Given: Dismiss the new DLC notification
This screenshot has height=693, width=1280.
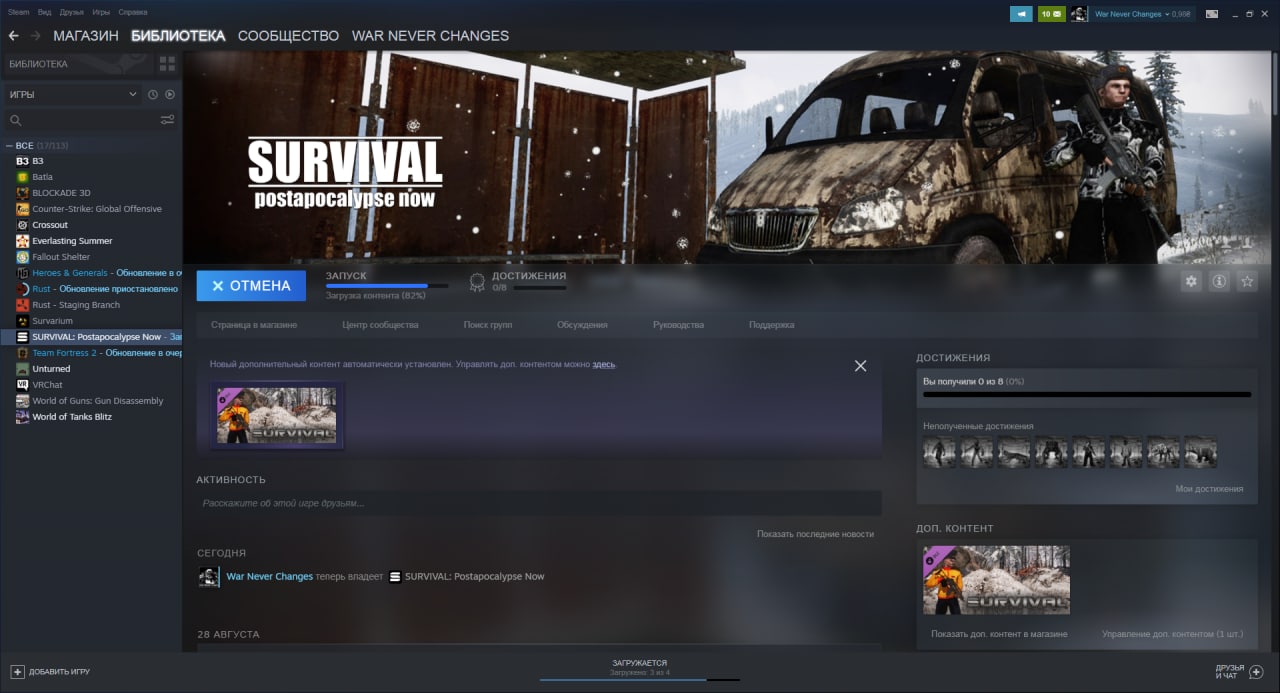Looking at the screenshot, I should coord(860,366).
